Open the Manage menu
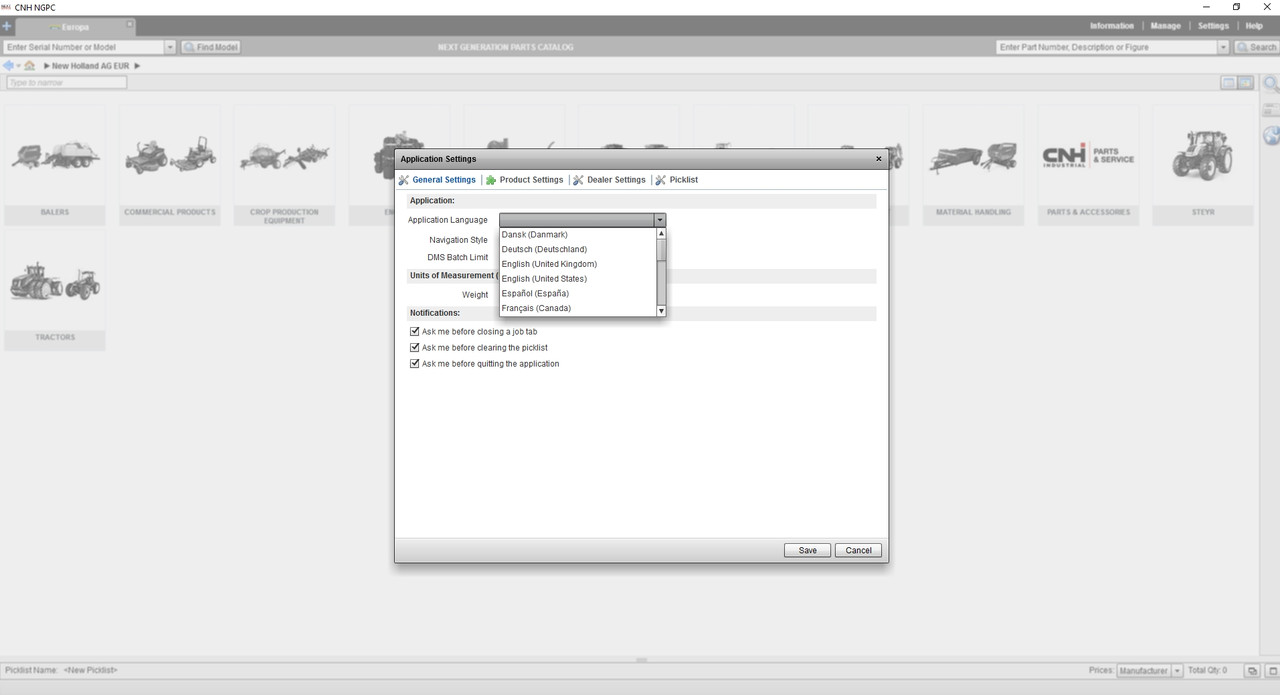 click(1166, 26)
